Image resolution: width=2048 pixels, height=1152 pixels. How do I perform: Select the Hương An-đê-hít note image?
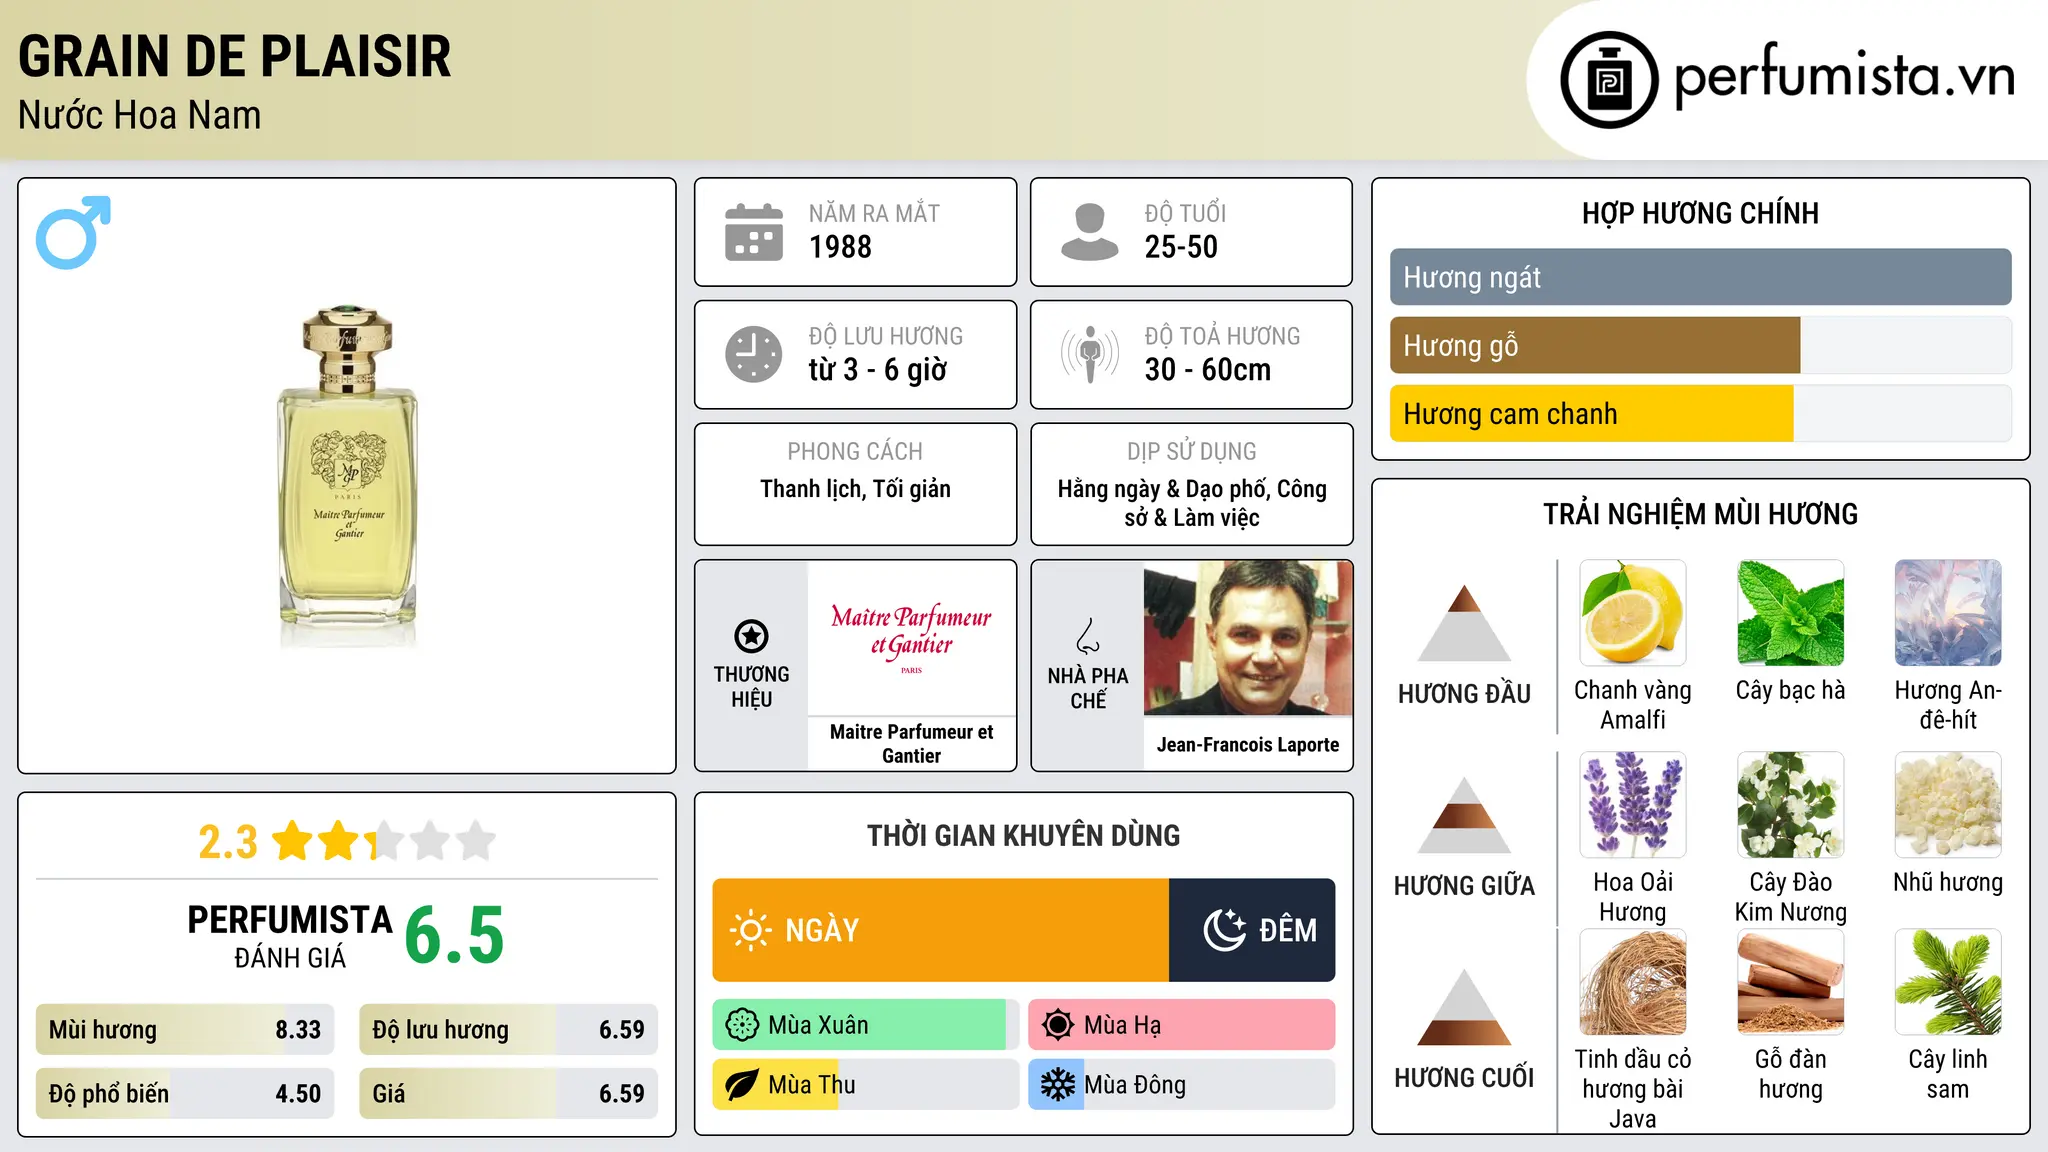(1948, 613)
